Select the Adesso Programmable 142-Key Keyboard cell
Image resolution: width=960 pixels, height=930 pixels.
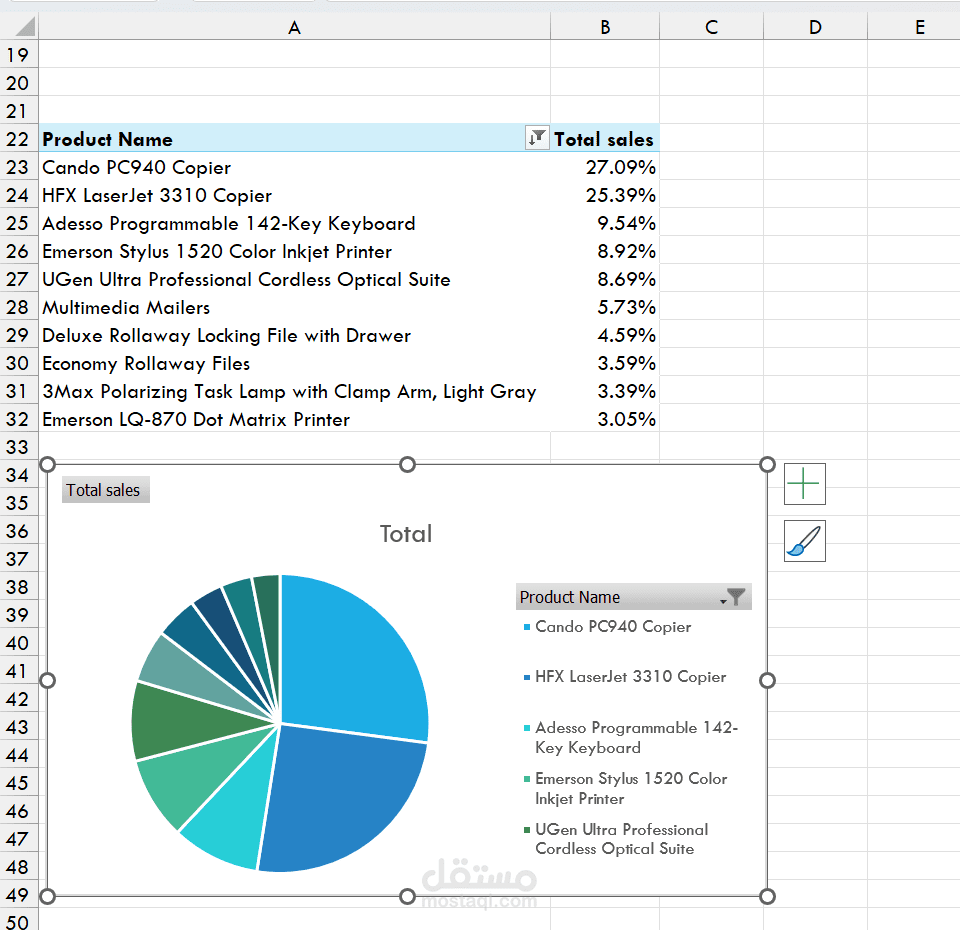coord(294,223)
